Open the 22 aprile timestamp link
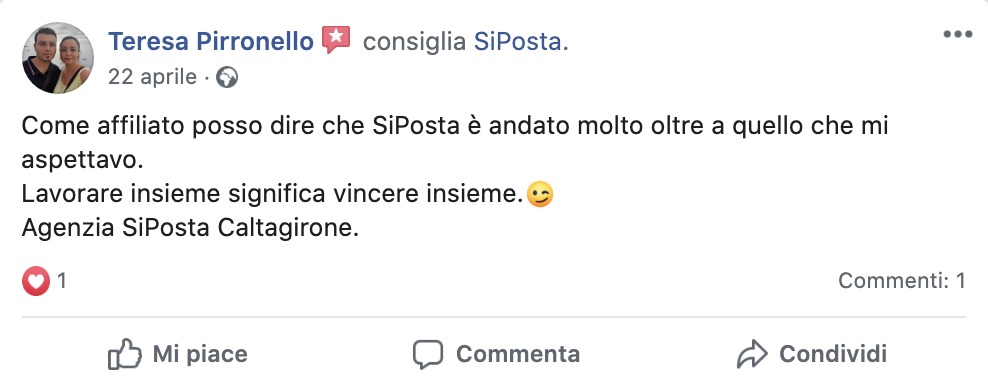 click(x=152, y=77)
